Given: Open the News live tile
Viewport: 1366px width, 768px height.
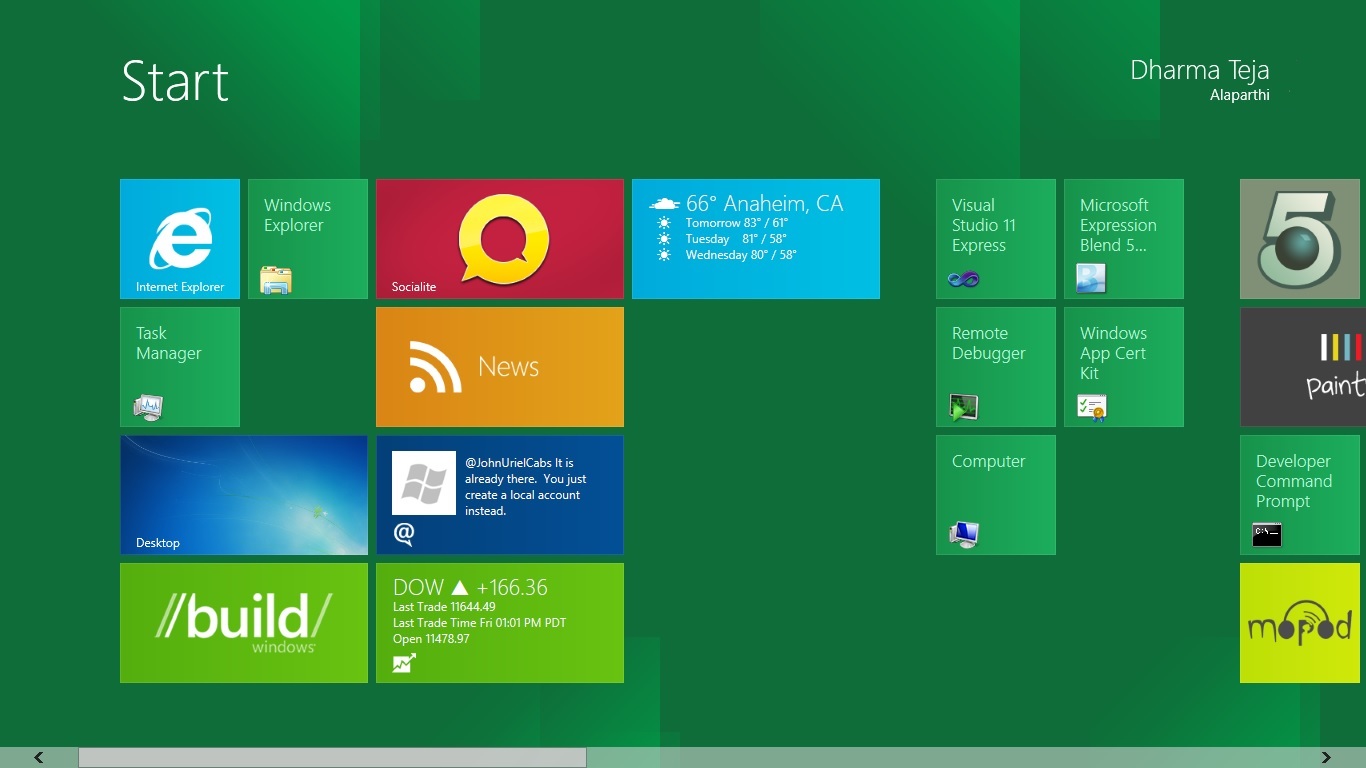Looking at the screenshot, I should (x=499, y=366).
